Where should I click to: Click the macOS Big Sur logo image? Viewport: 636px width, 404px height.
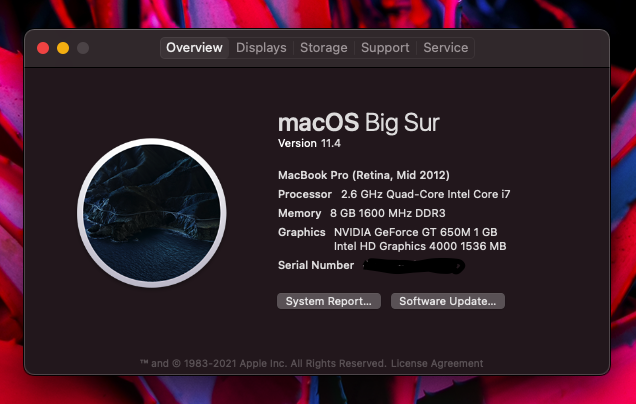tap(152, 213)
